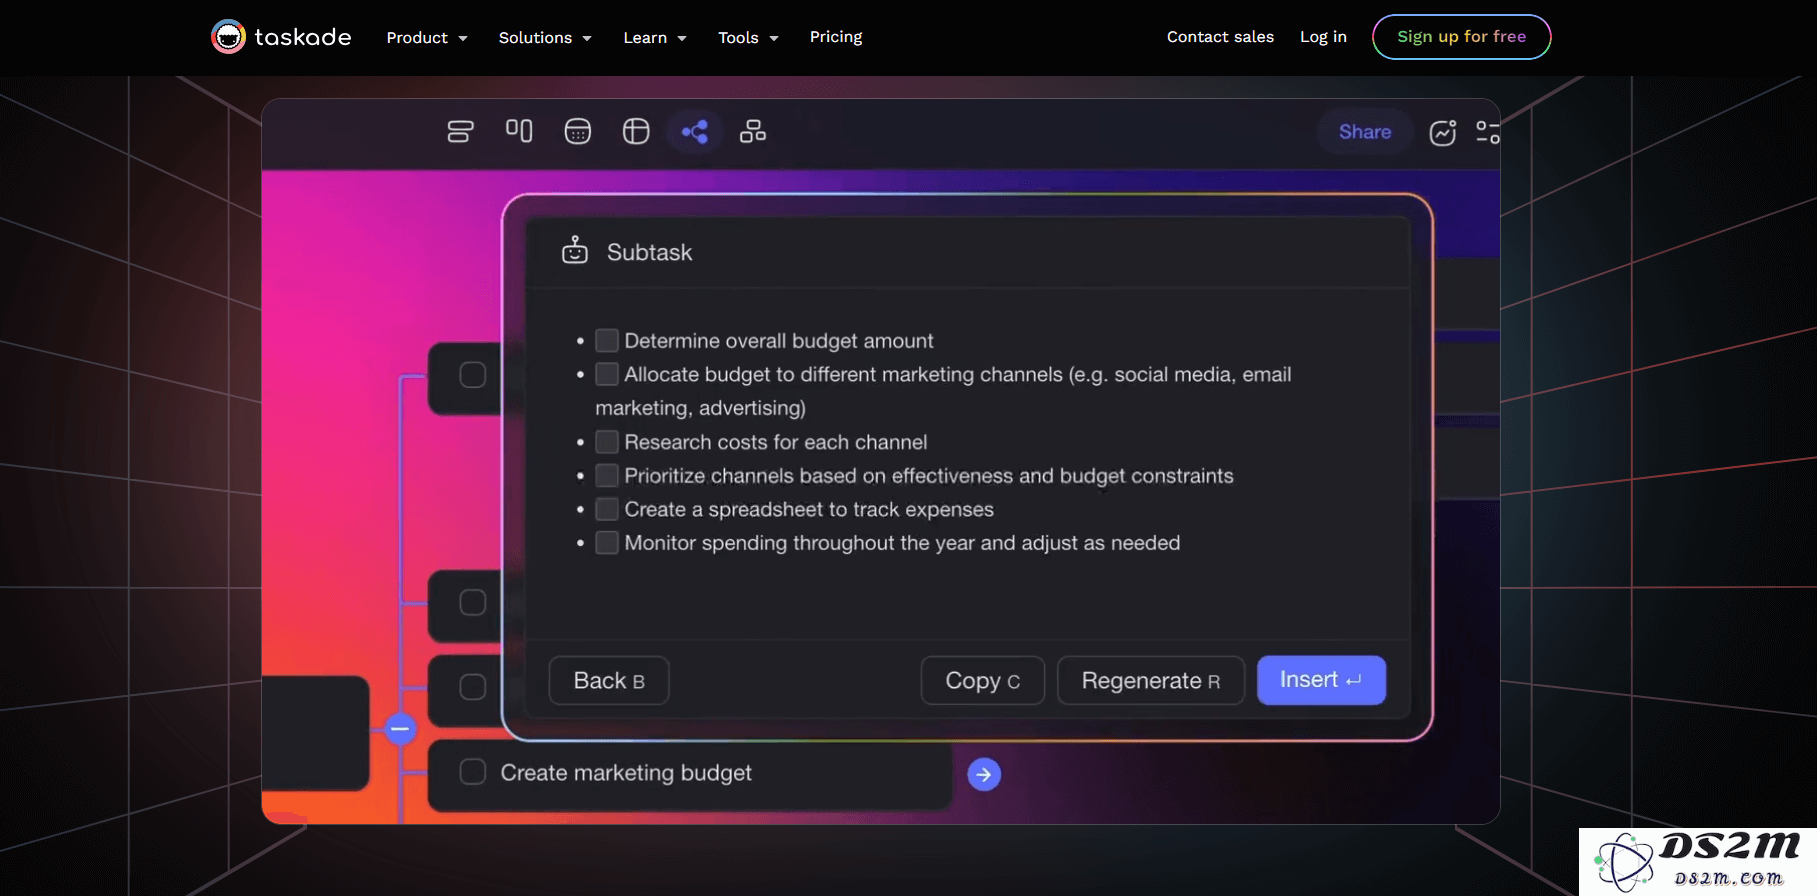1817x896 pixels.
Task: Click the blue arrow next to Create marketing budget
Action: [984, 774]
